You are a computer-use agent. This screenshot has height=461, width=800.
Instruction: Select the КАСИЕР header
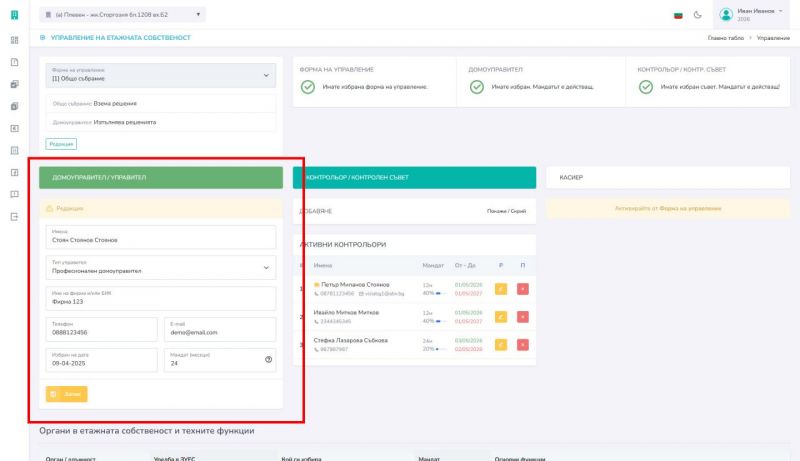click(668, 177)
